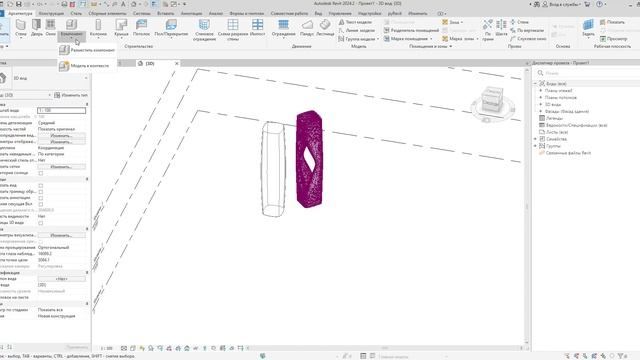Image resolution: width=640 pixels, height=360 pixels.
Task: Click Изменить тип (Edit Type) button
Action: tap(71, 95)
